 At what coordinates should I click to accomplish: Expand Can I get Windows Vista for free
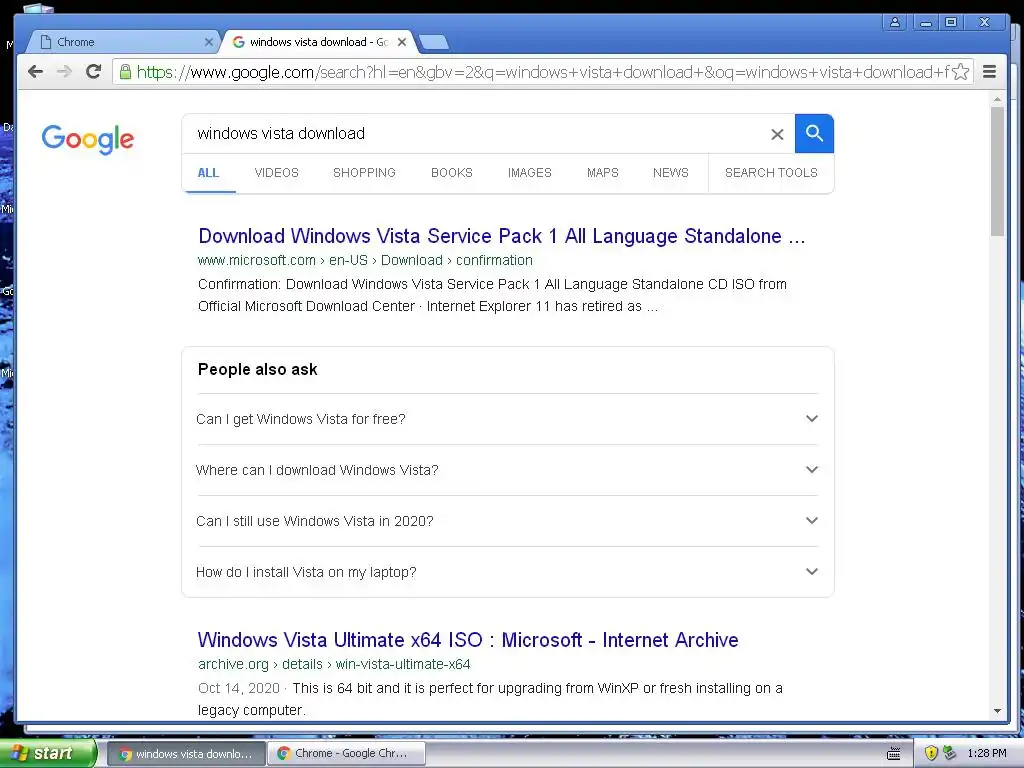point(507,419)
